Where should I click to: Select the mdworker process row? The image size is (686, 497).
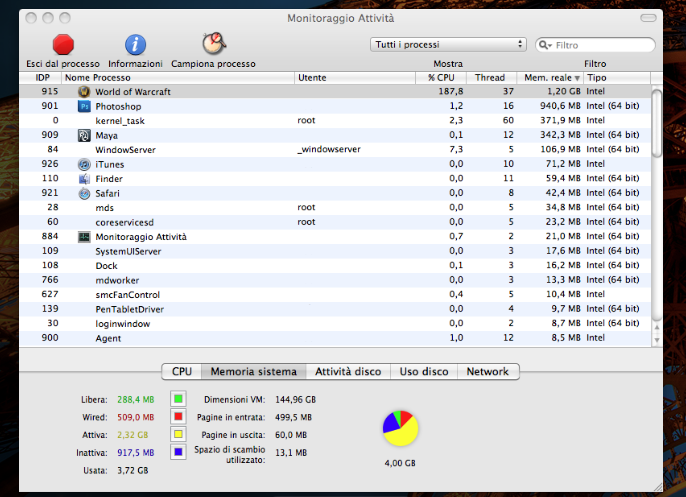click(335, 280)
